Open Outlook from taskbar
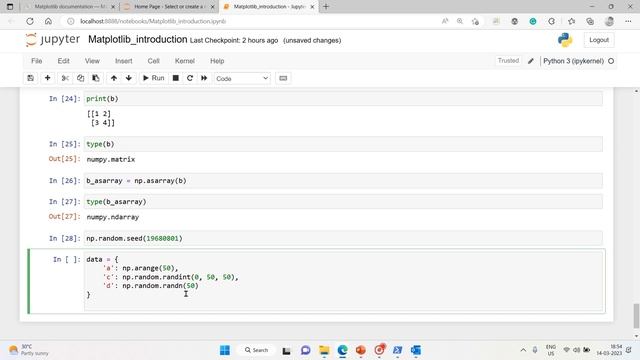This screenshot has width=640, height=360. click(416, 350)
